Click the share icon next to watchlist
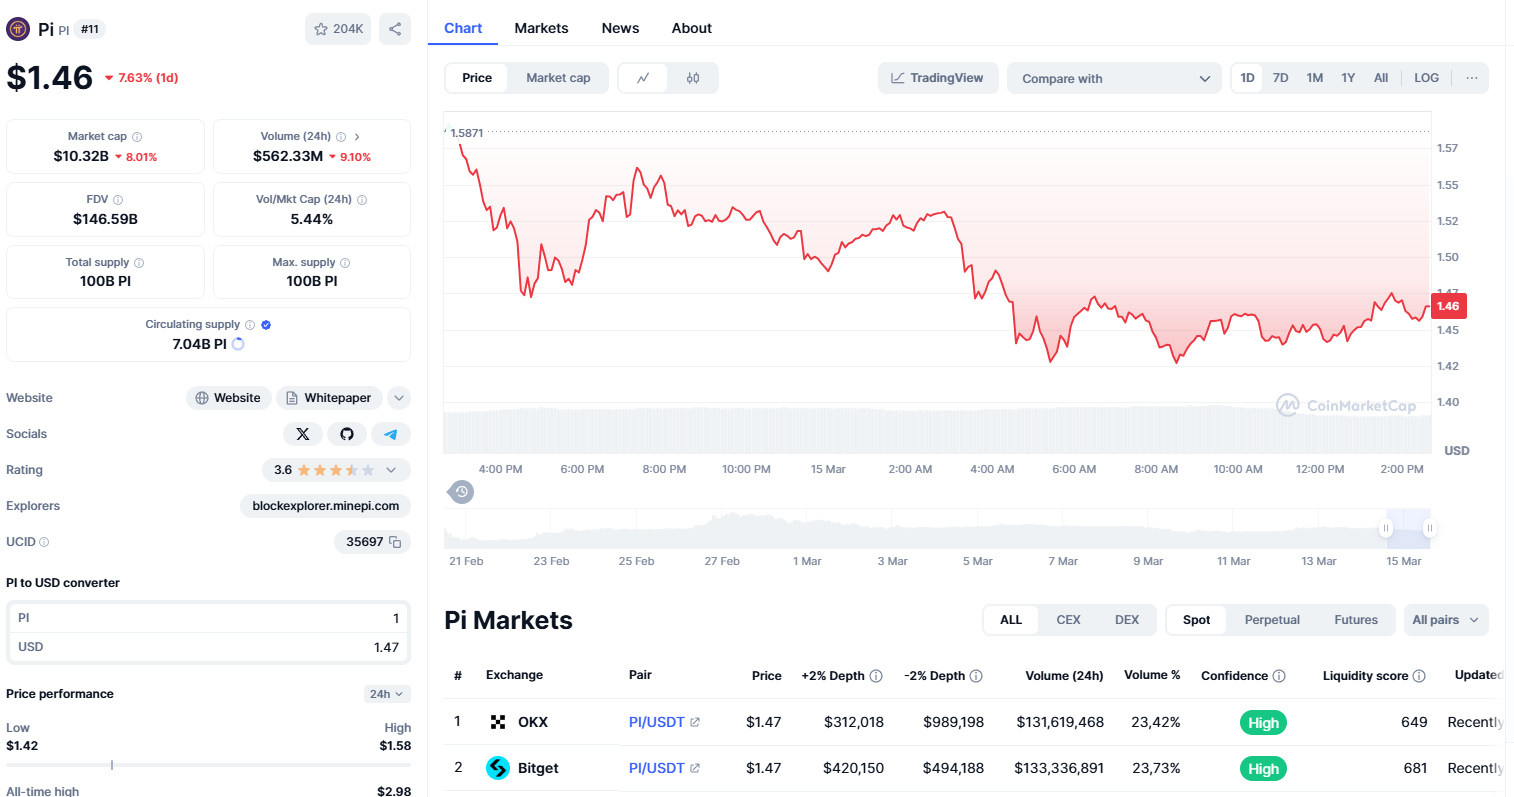The width and height of the screenshot is (1514, 797). point(395,29)
